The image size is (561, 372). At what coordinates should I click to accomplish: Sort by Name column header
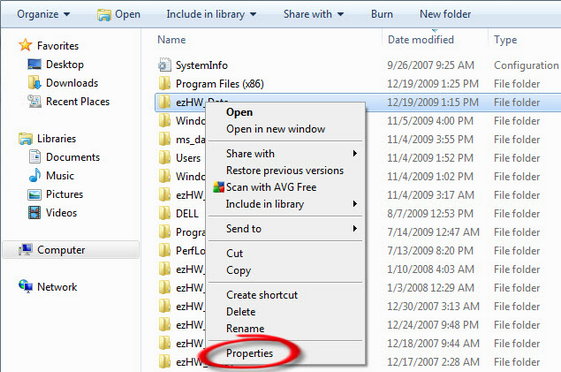point(172,39)
